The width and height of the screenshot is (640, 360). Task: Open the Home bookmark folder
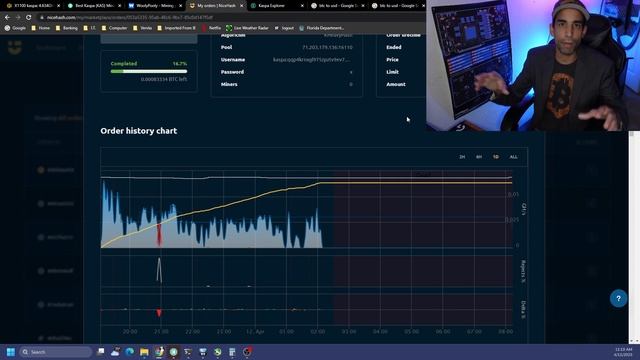tap(41, 28)
